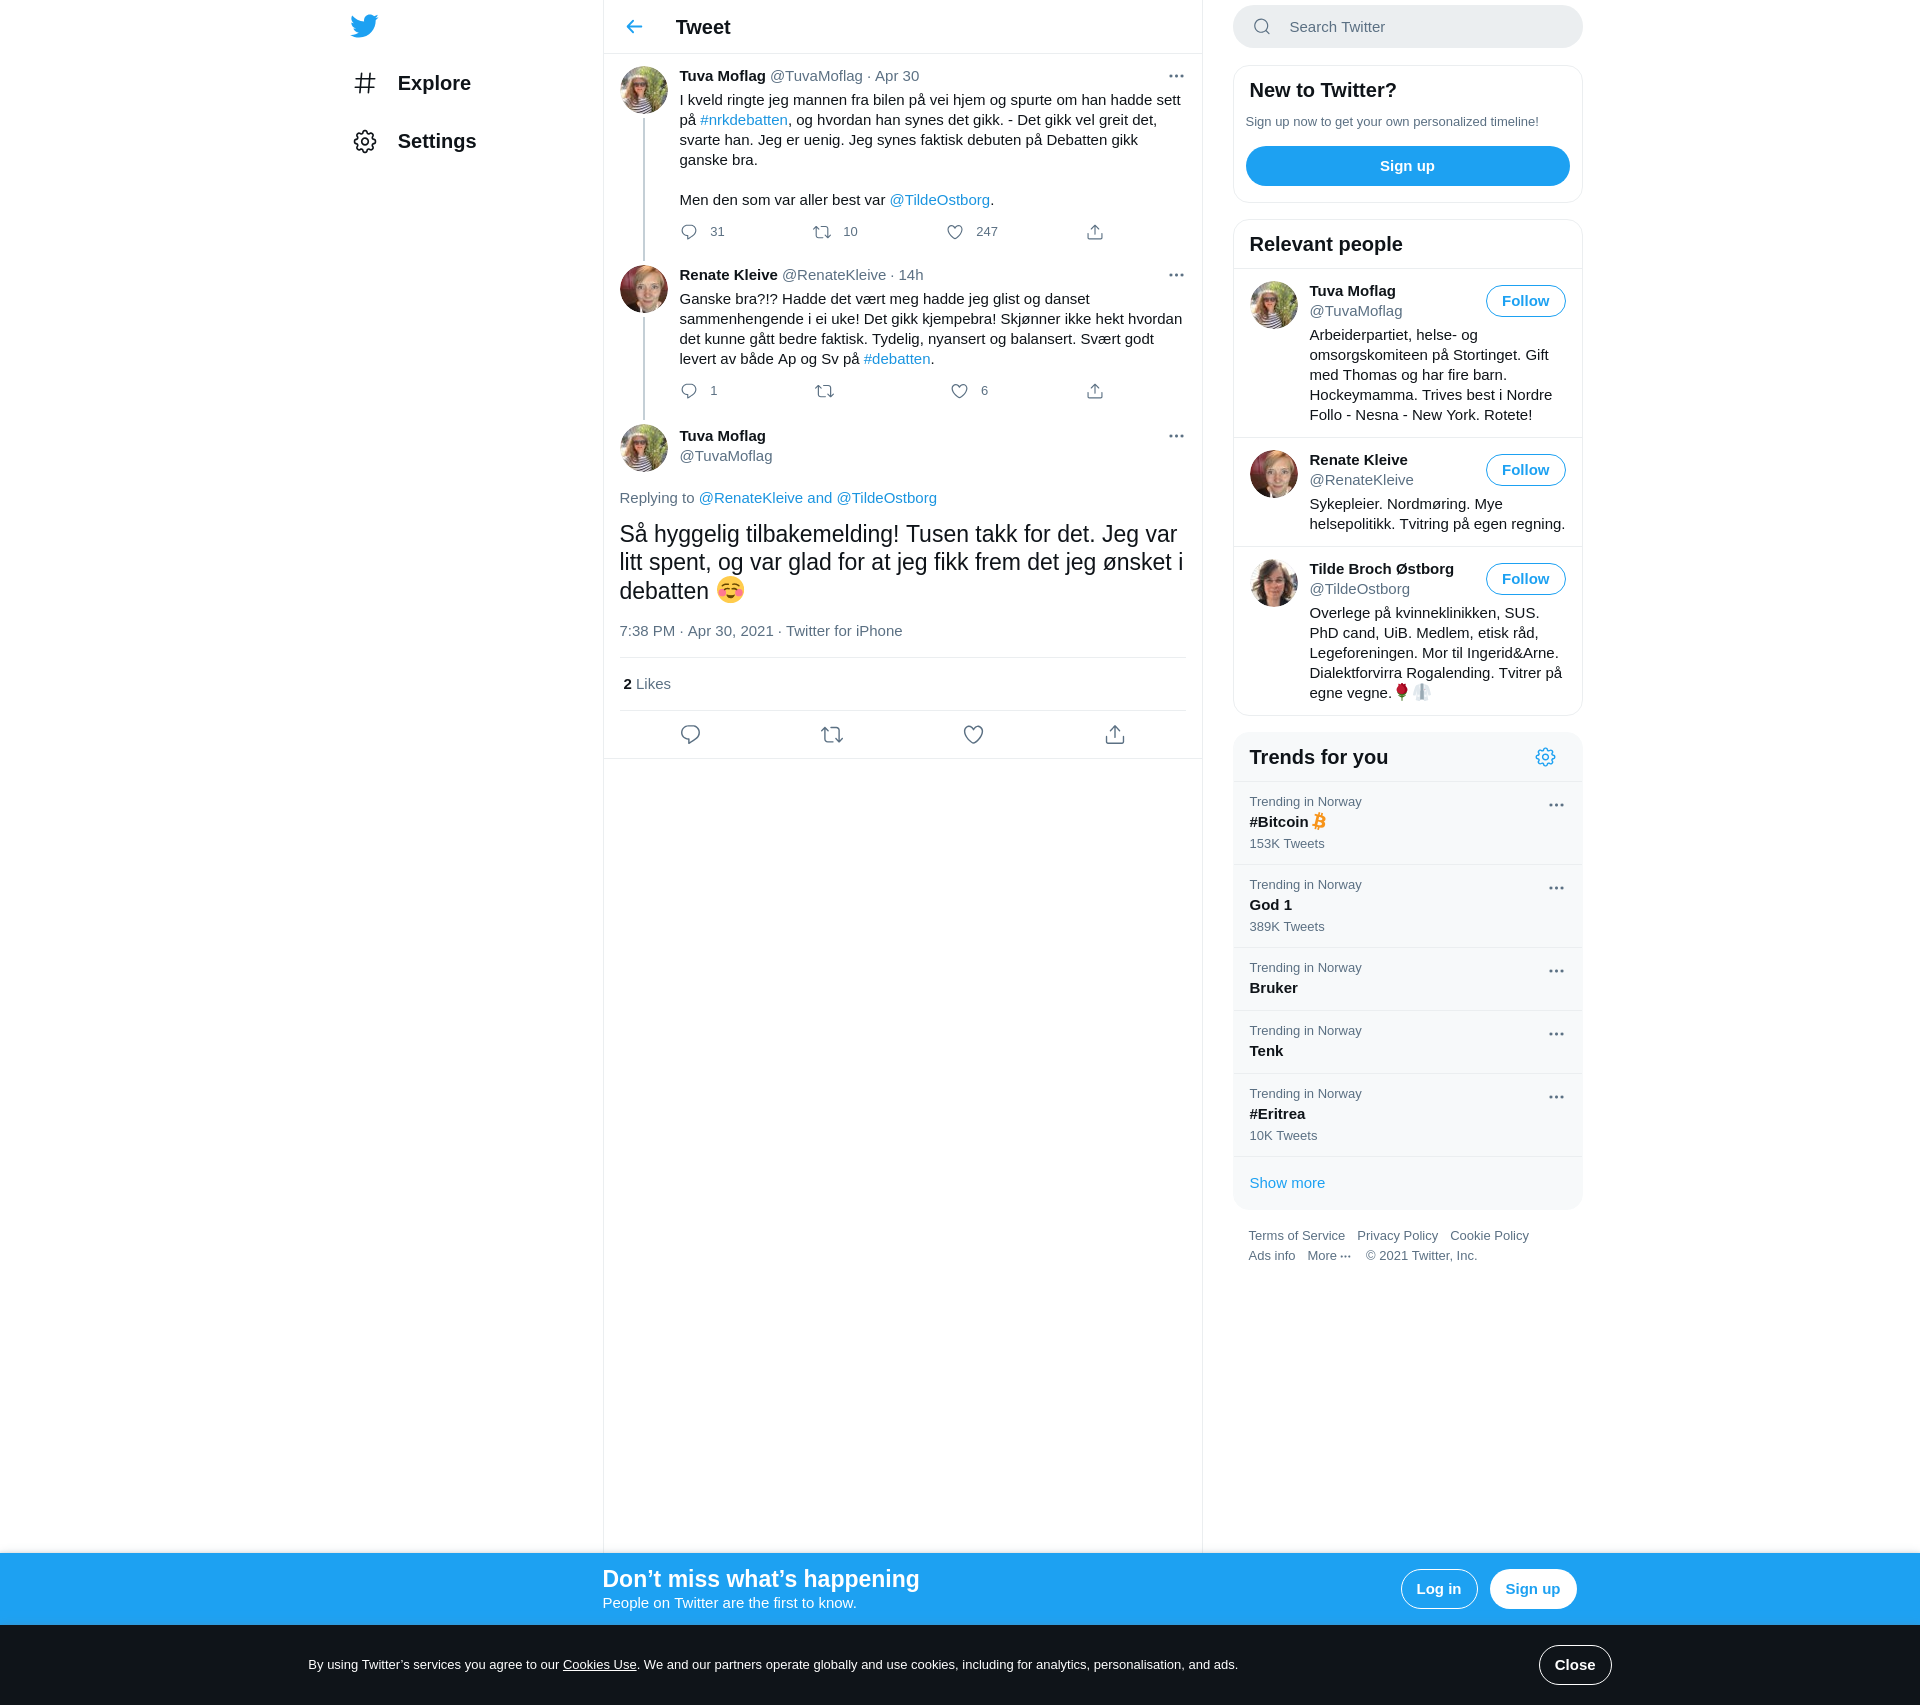Open Ads info
This screenshot has width=1920, height=1705.
[1271, 1256]
